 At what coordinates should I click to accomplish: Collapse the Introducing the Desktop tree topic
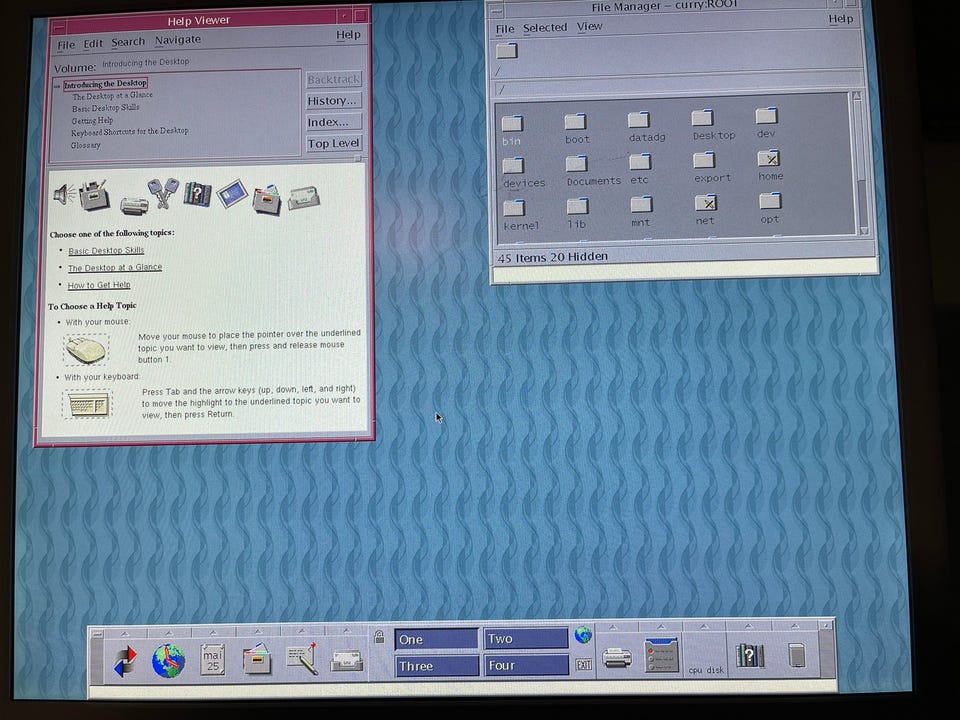(x=57, y=85)
